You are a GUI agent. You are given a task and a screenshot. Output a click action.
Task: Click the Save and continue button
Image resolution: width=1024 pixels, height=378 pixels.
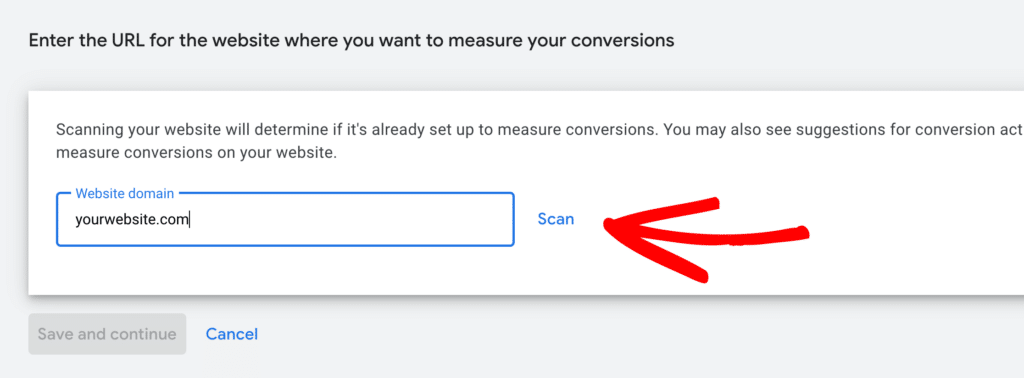107,334
